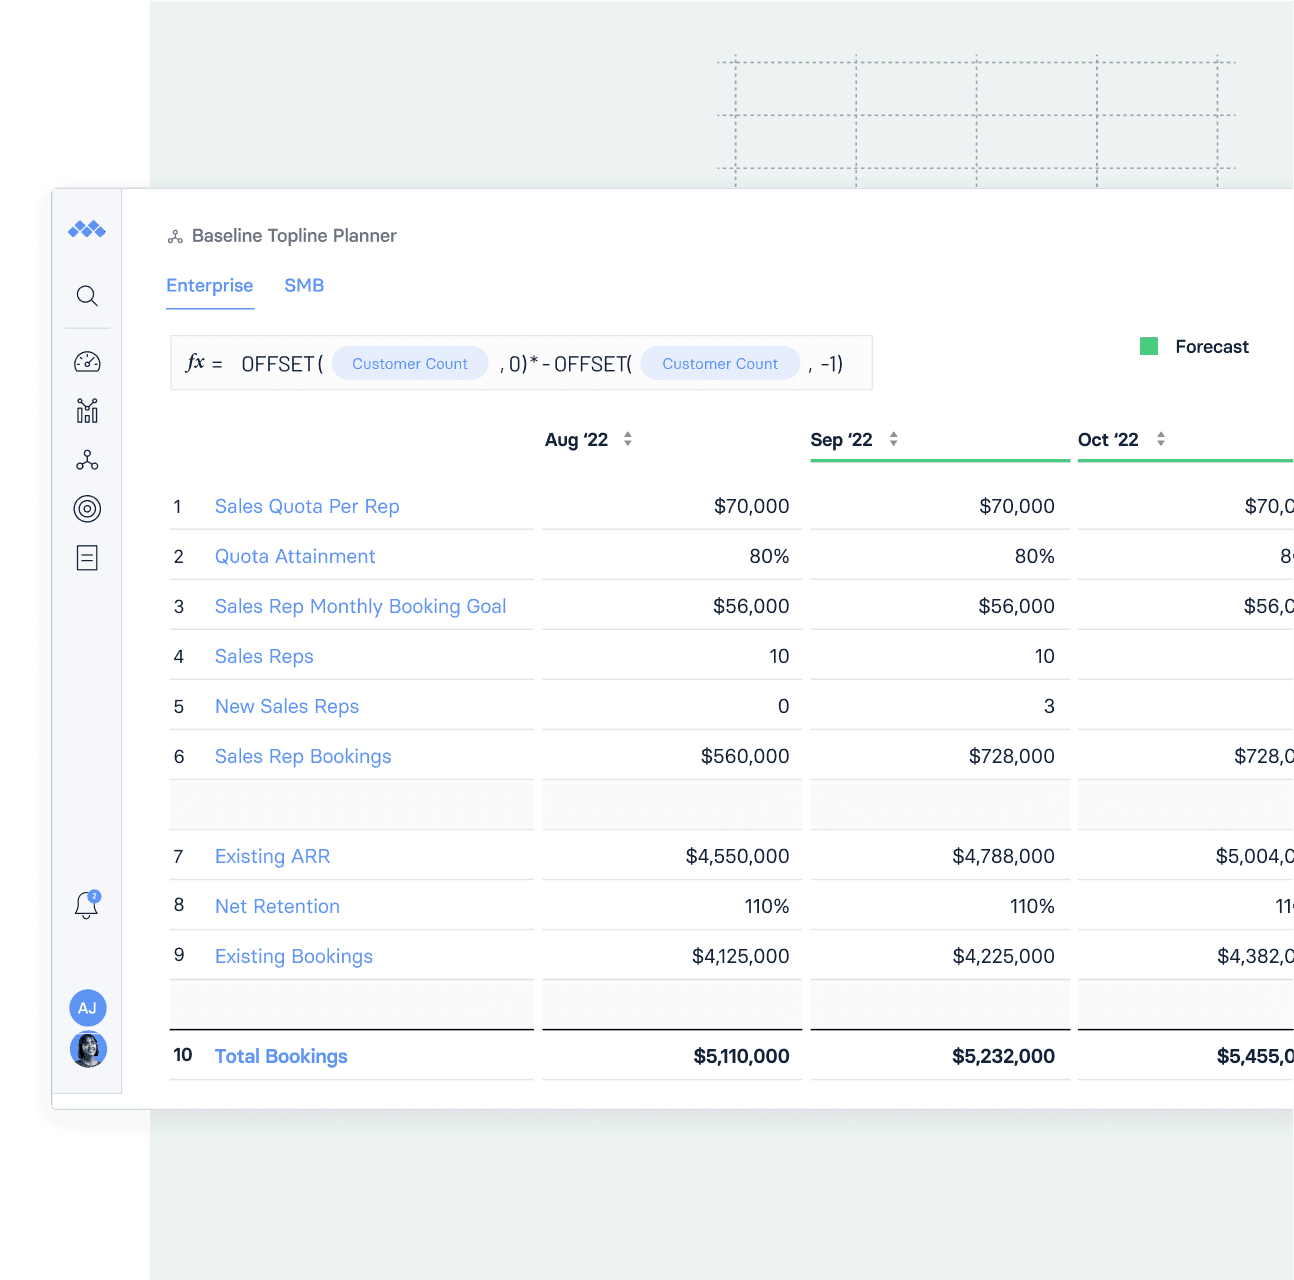Sort the Sep '22 column
Image resolution: width=1294 pixels, height=1280 pixels.
click(893, 439)
